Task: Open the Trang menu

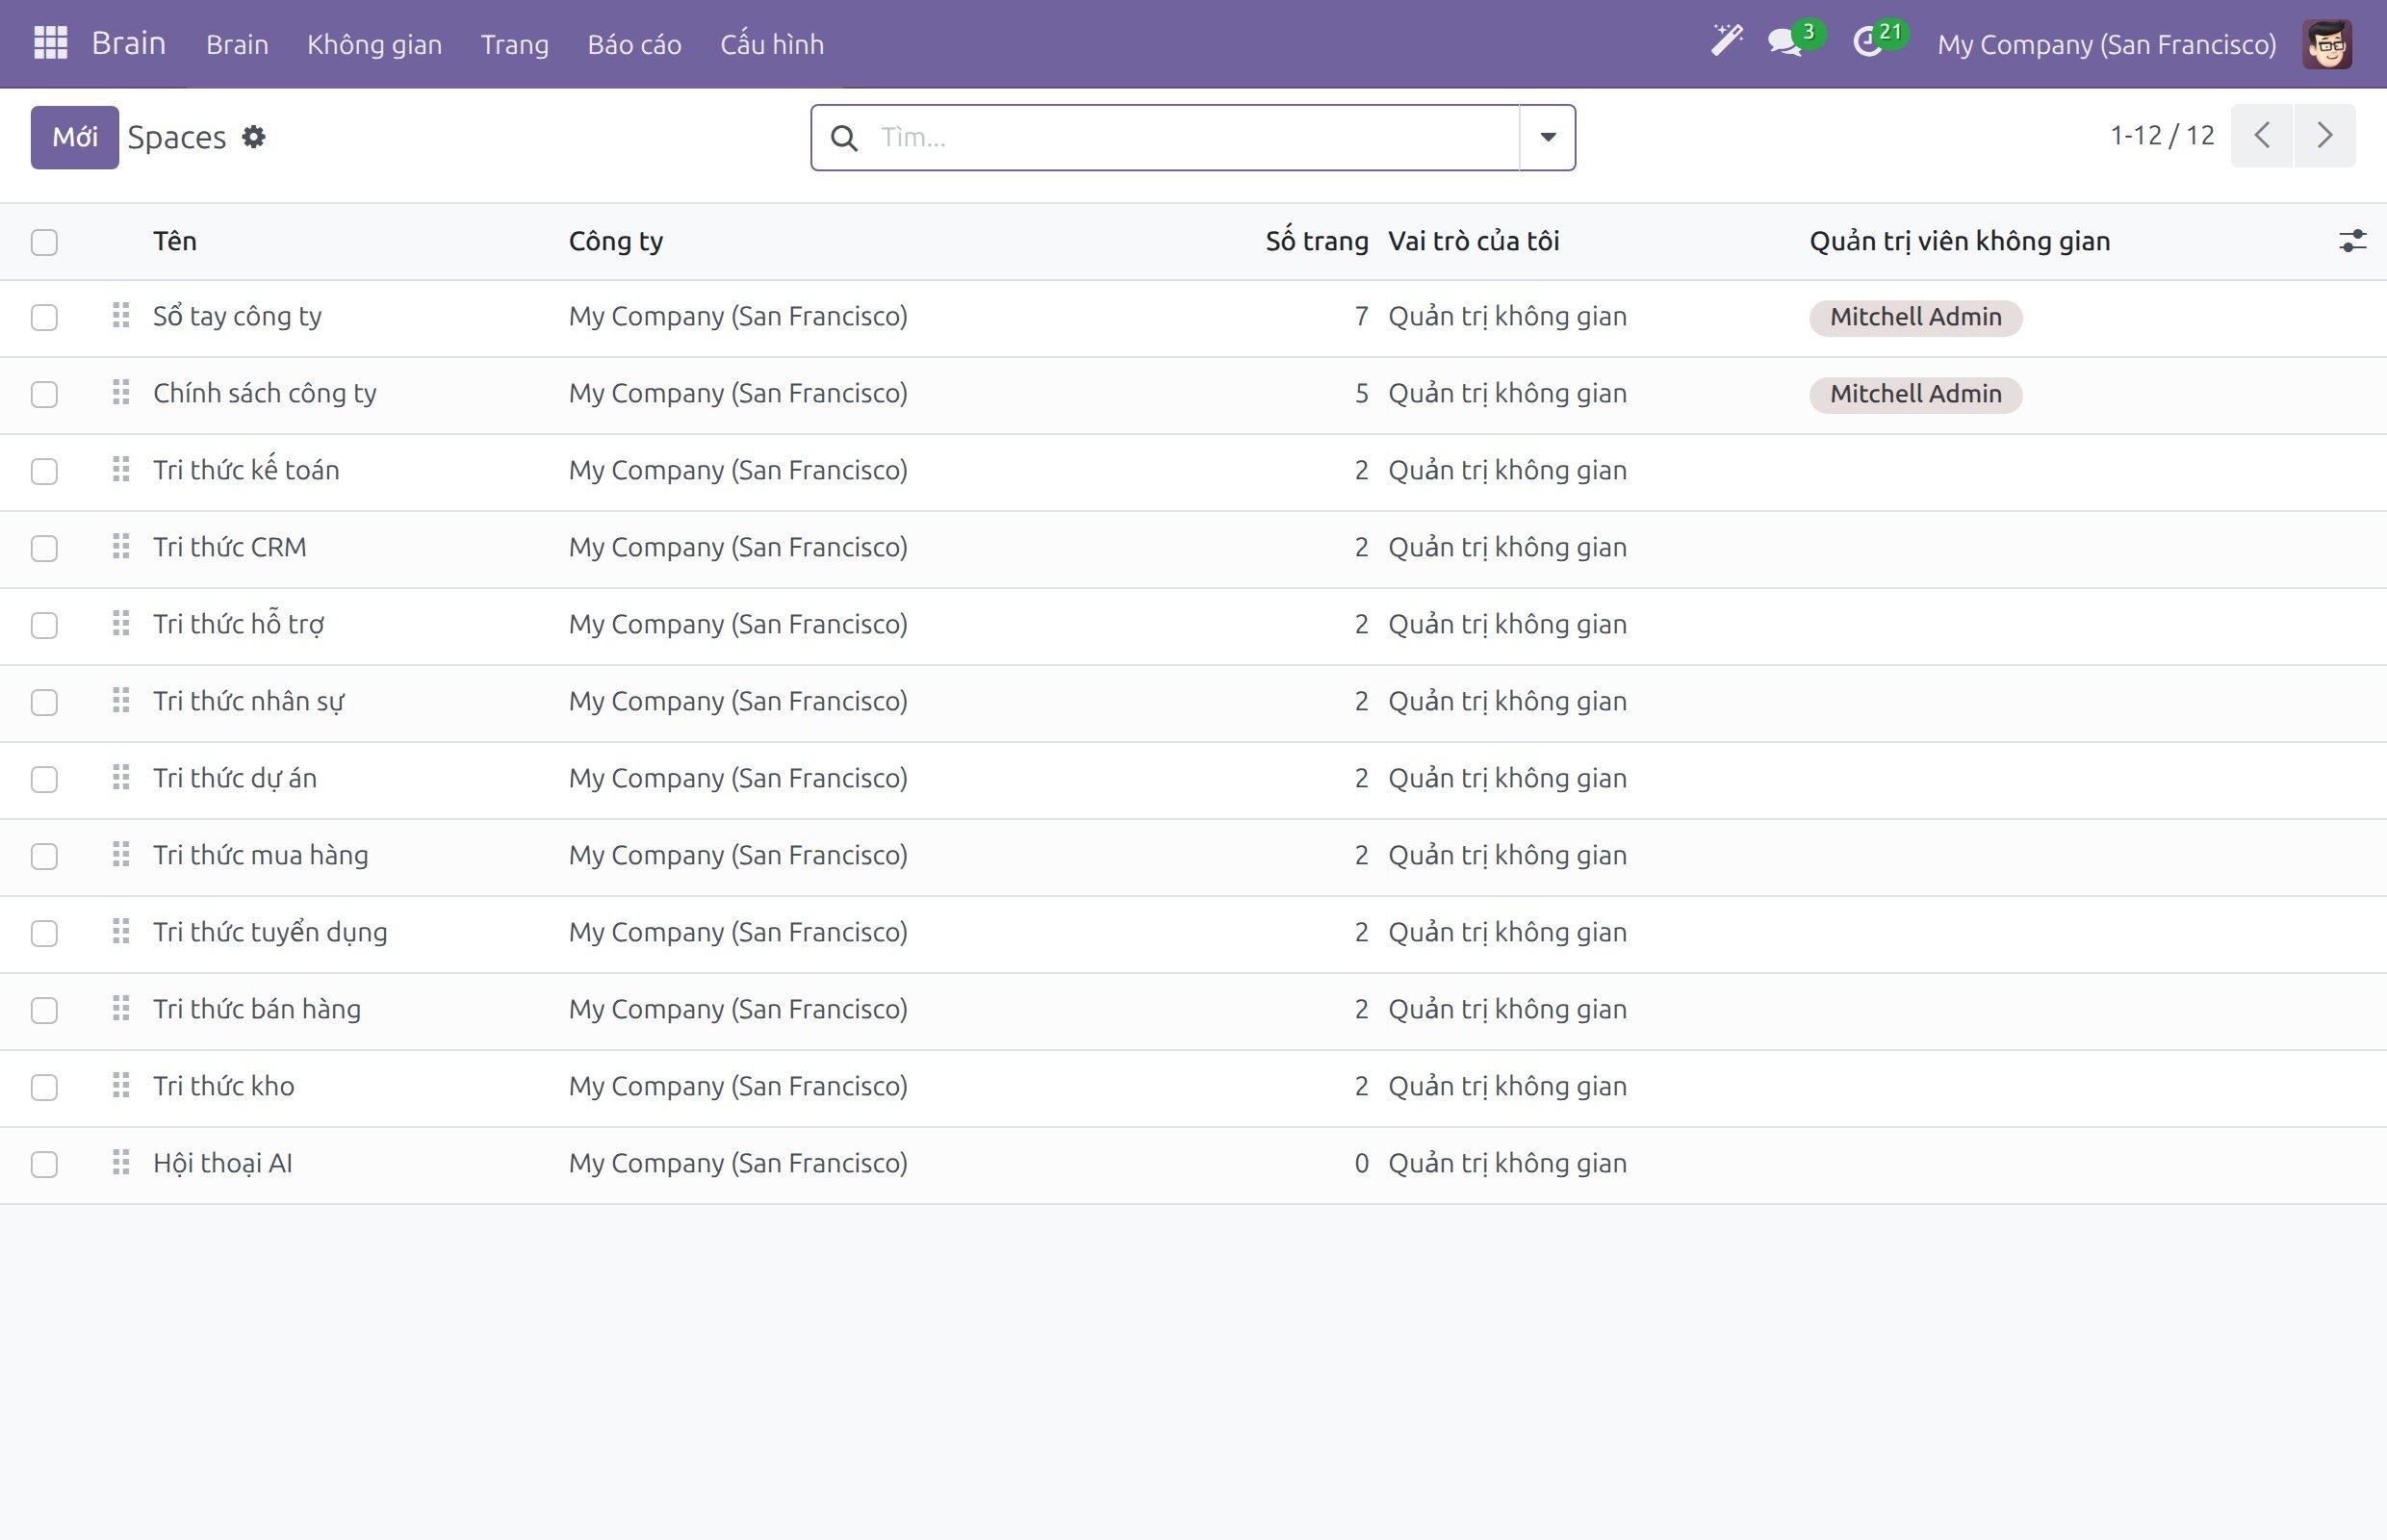Action: (514, 44)
